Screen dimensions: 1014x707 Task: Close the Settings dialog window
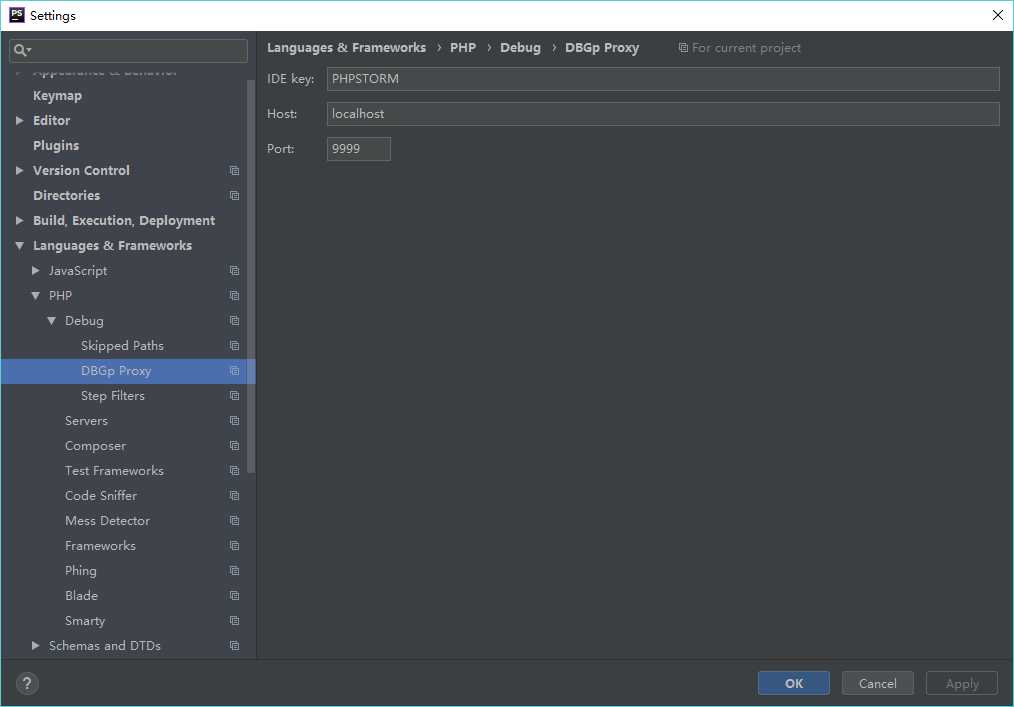(x=997, y=15)
